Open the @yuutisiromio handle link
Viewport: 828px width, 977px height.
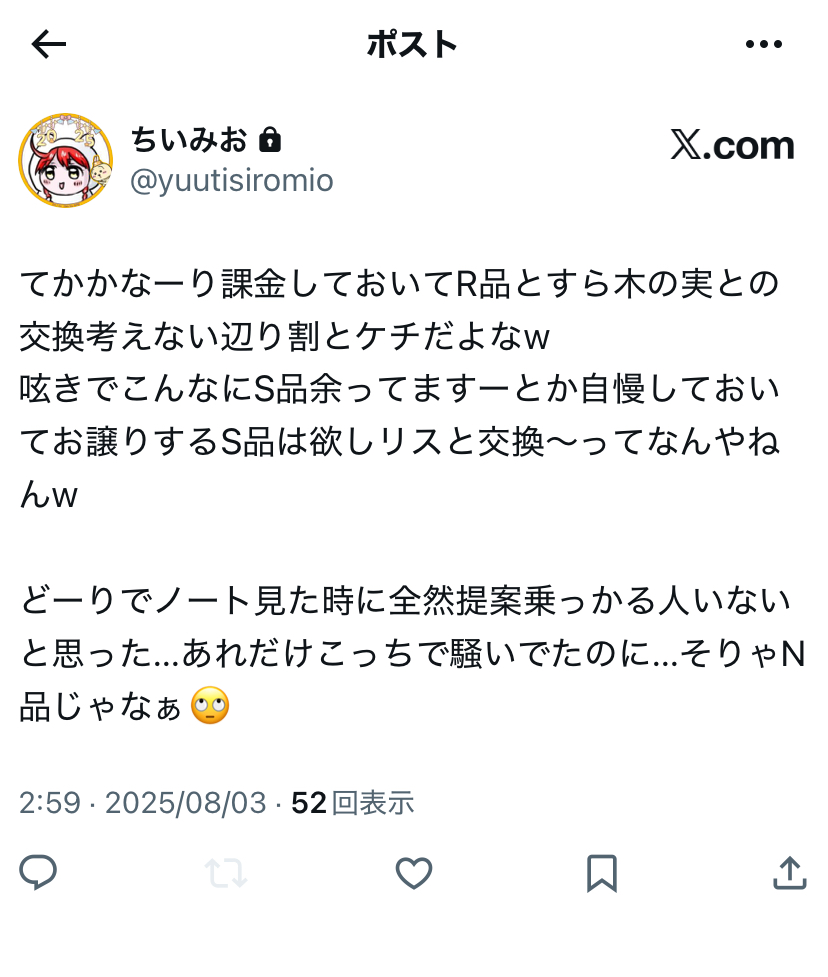(x=232, y=181)
